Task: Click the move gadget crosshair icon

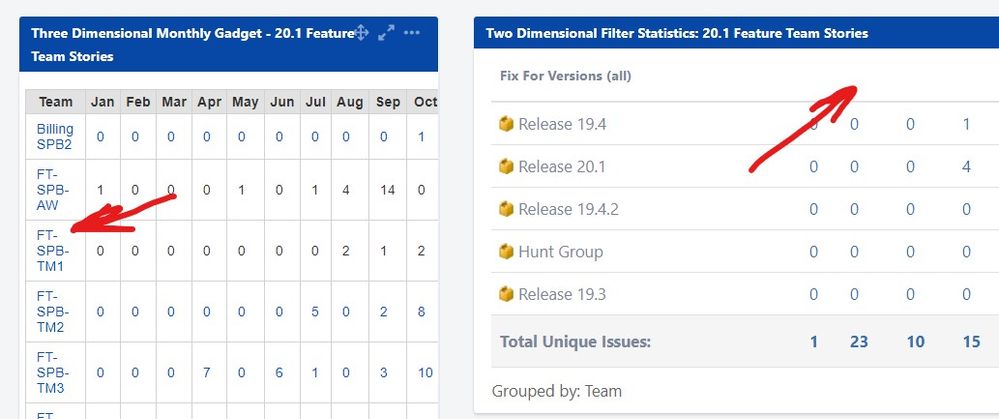Action: pyautogui.click(x=361, y=32)
